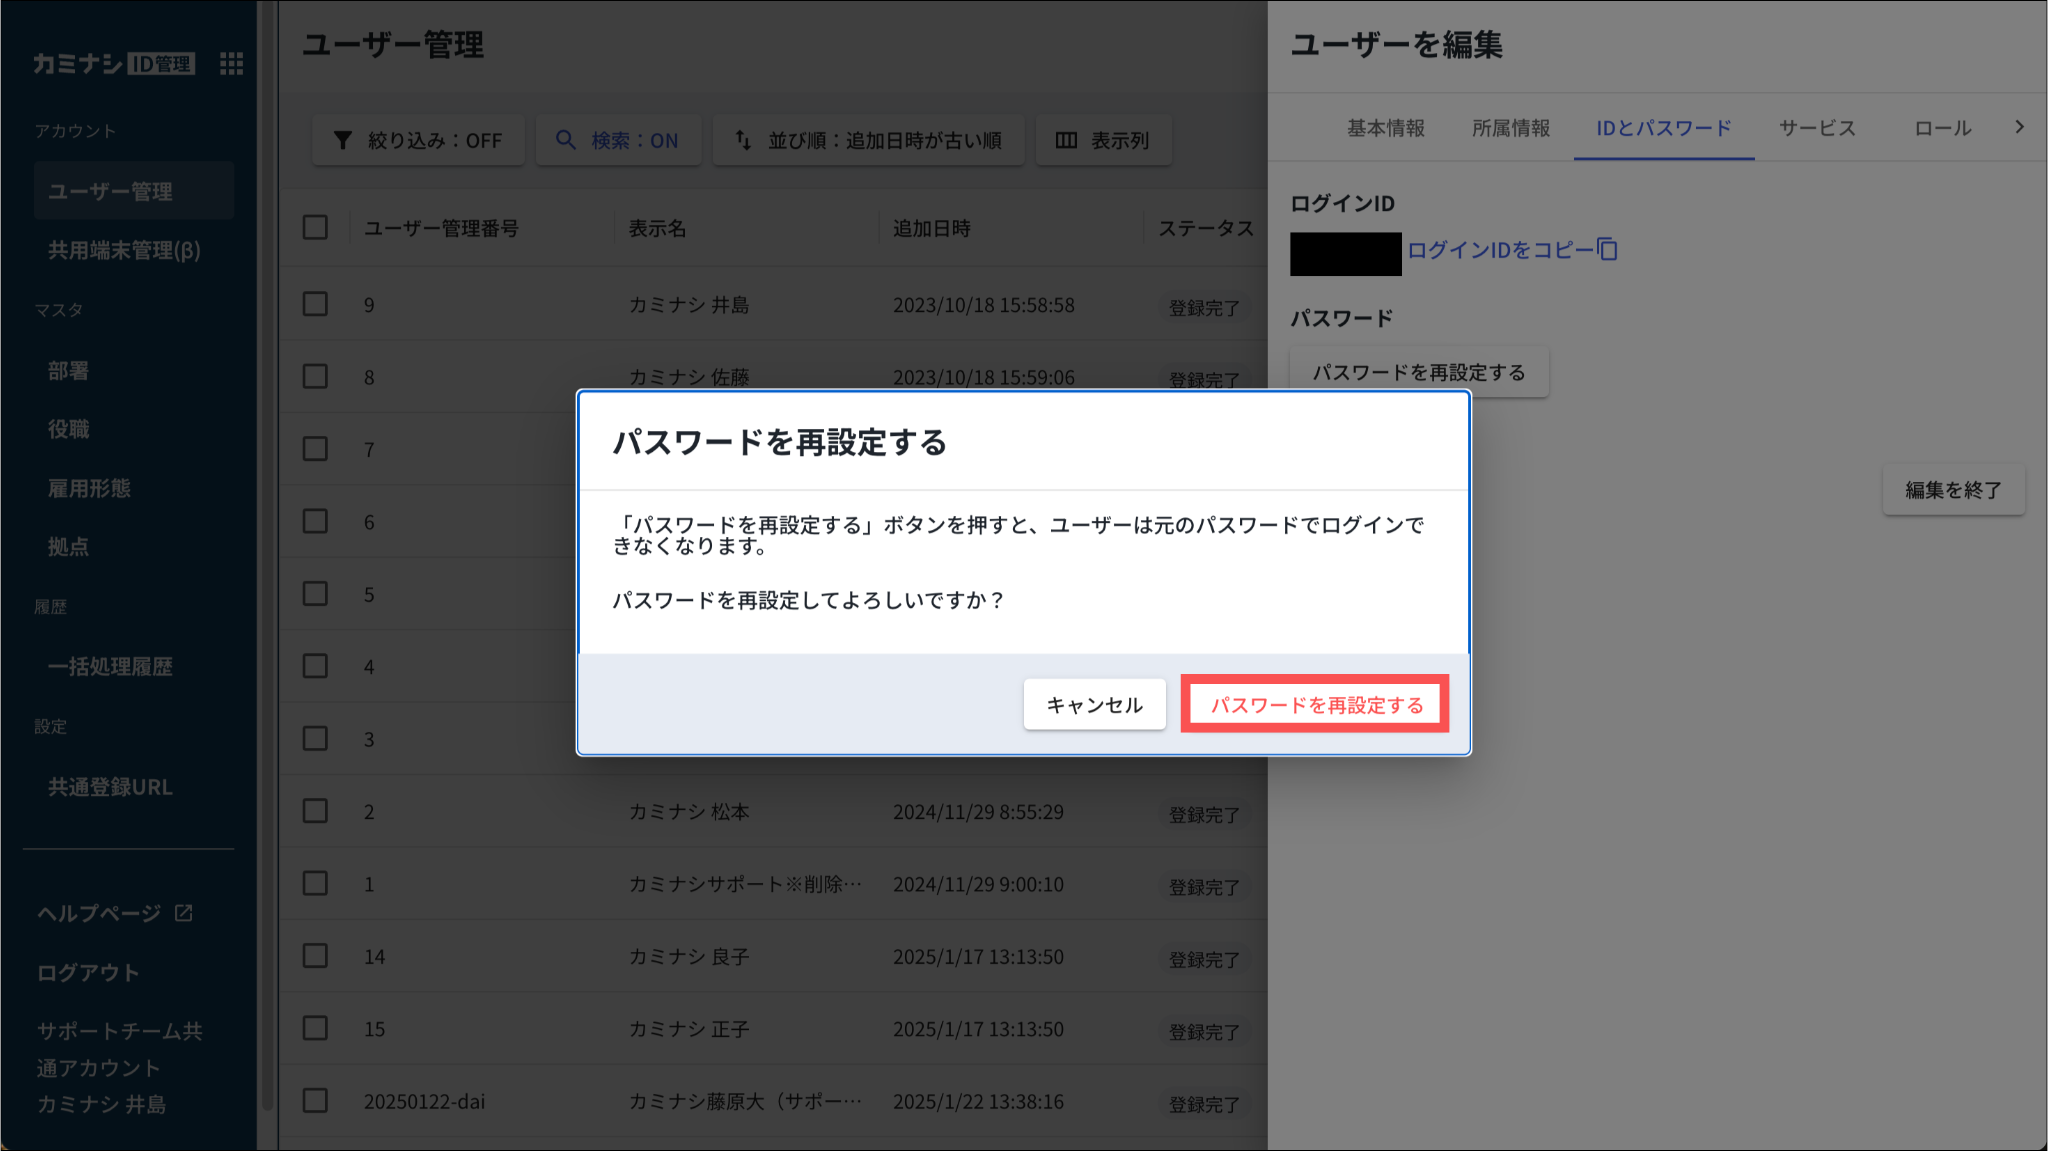
Task: Switch to the 基本情報 tab
Action: (1385, 128)
